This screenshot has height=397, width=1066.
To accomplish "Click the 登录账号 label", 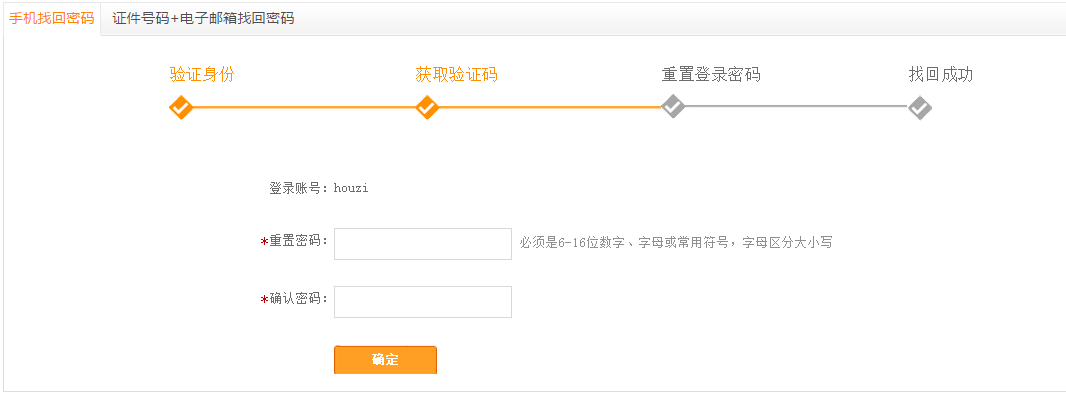I will click(295, 188).
